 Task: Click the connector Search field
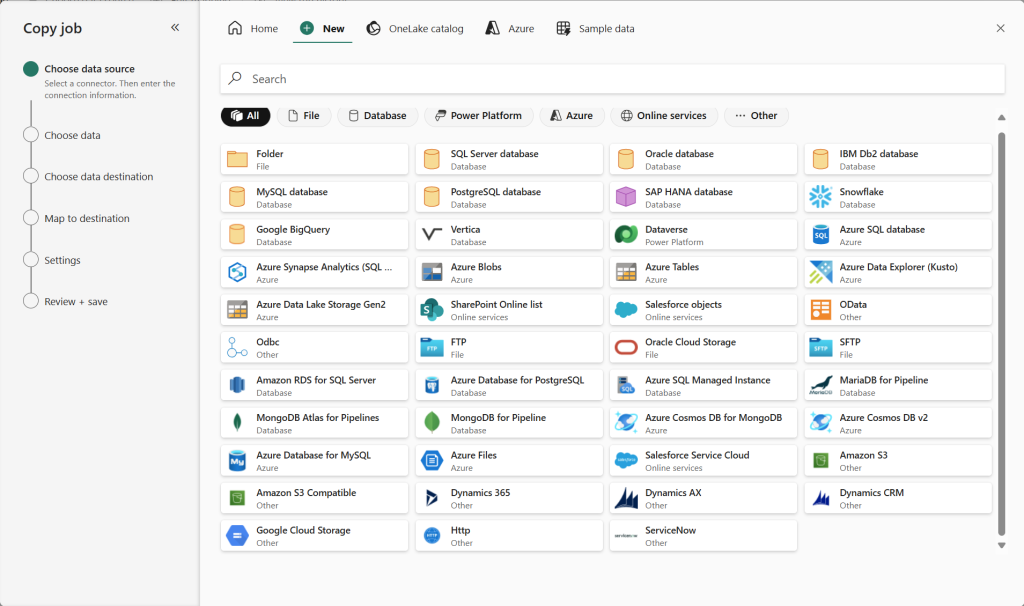tap(612, 79)
